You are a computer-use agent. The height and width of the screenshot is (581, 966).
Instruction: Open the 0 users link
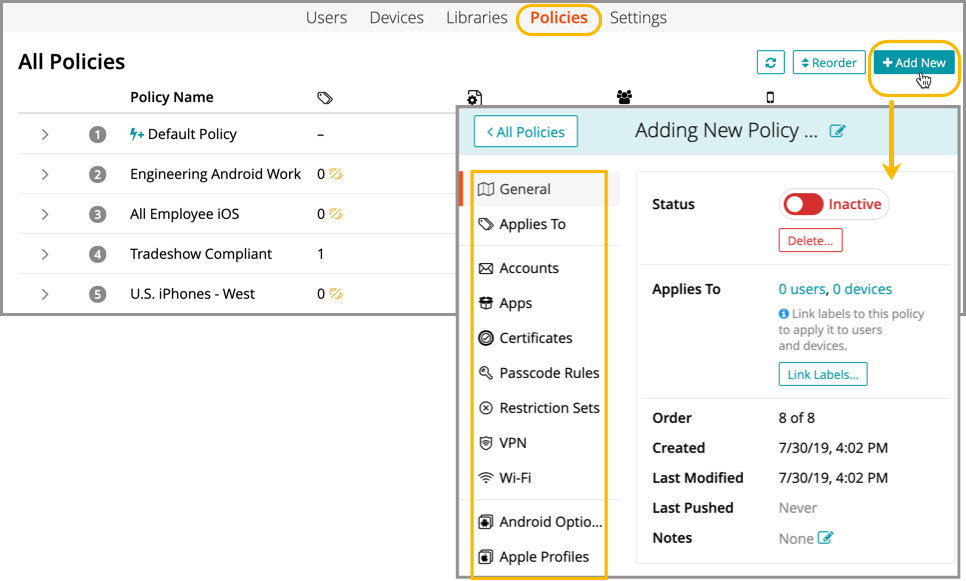click(802, 289)
